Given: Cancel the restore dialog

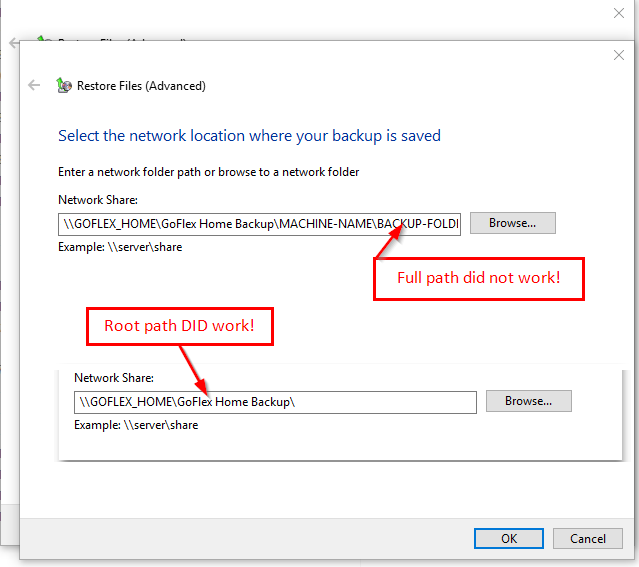Looking at the screenshot, I should click(588, 538).
